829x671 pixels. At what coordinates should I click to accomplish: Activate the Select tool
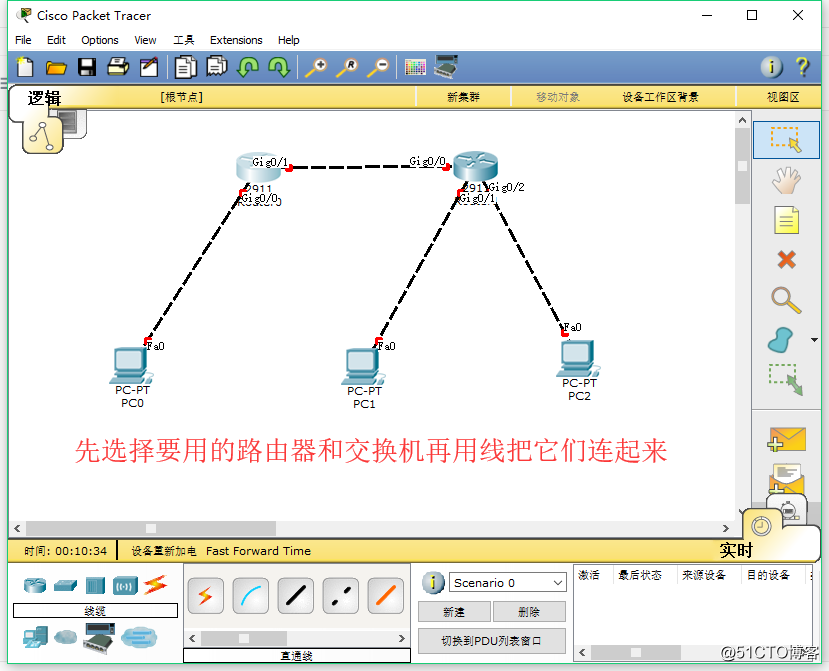(x=786, y=140)
